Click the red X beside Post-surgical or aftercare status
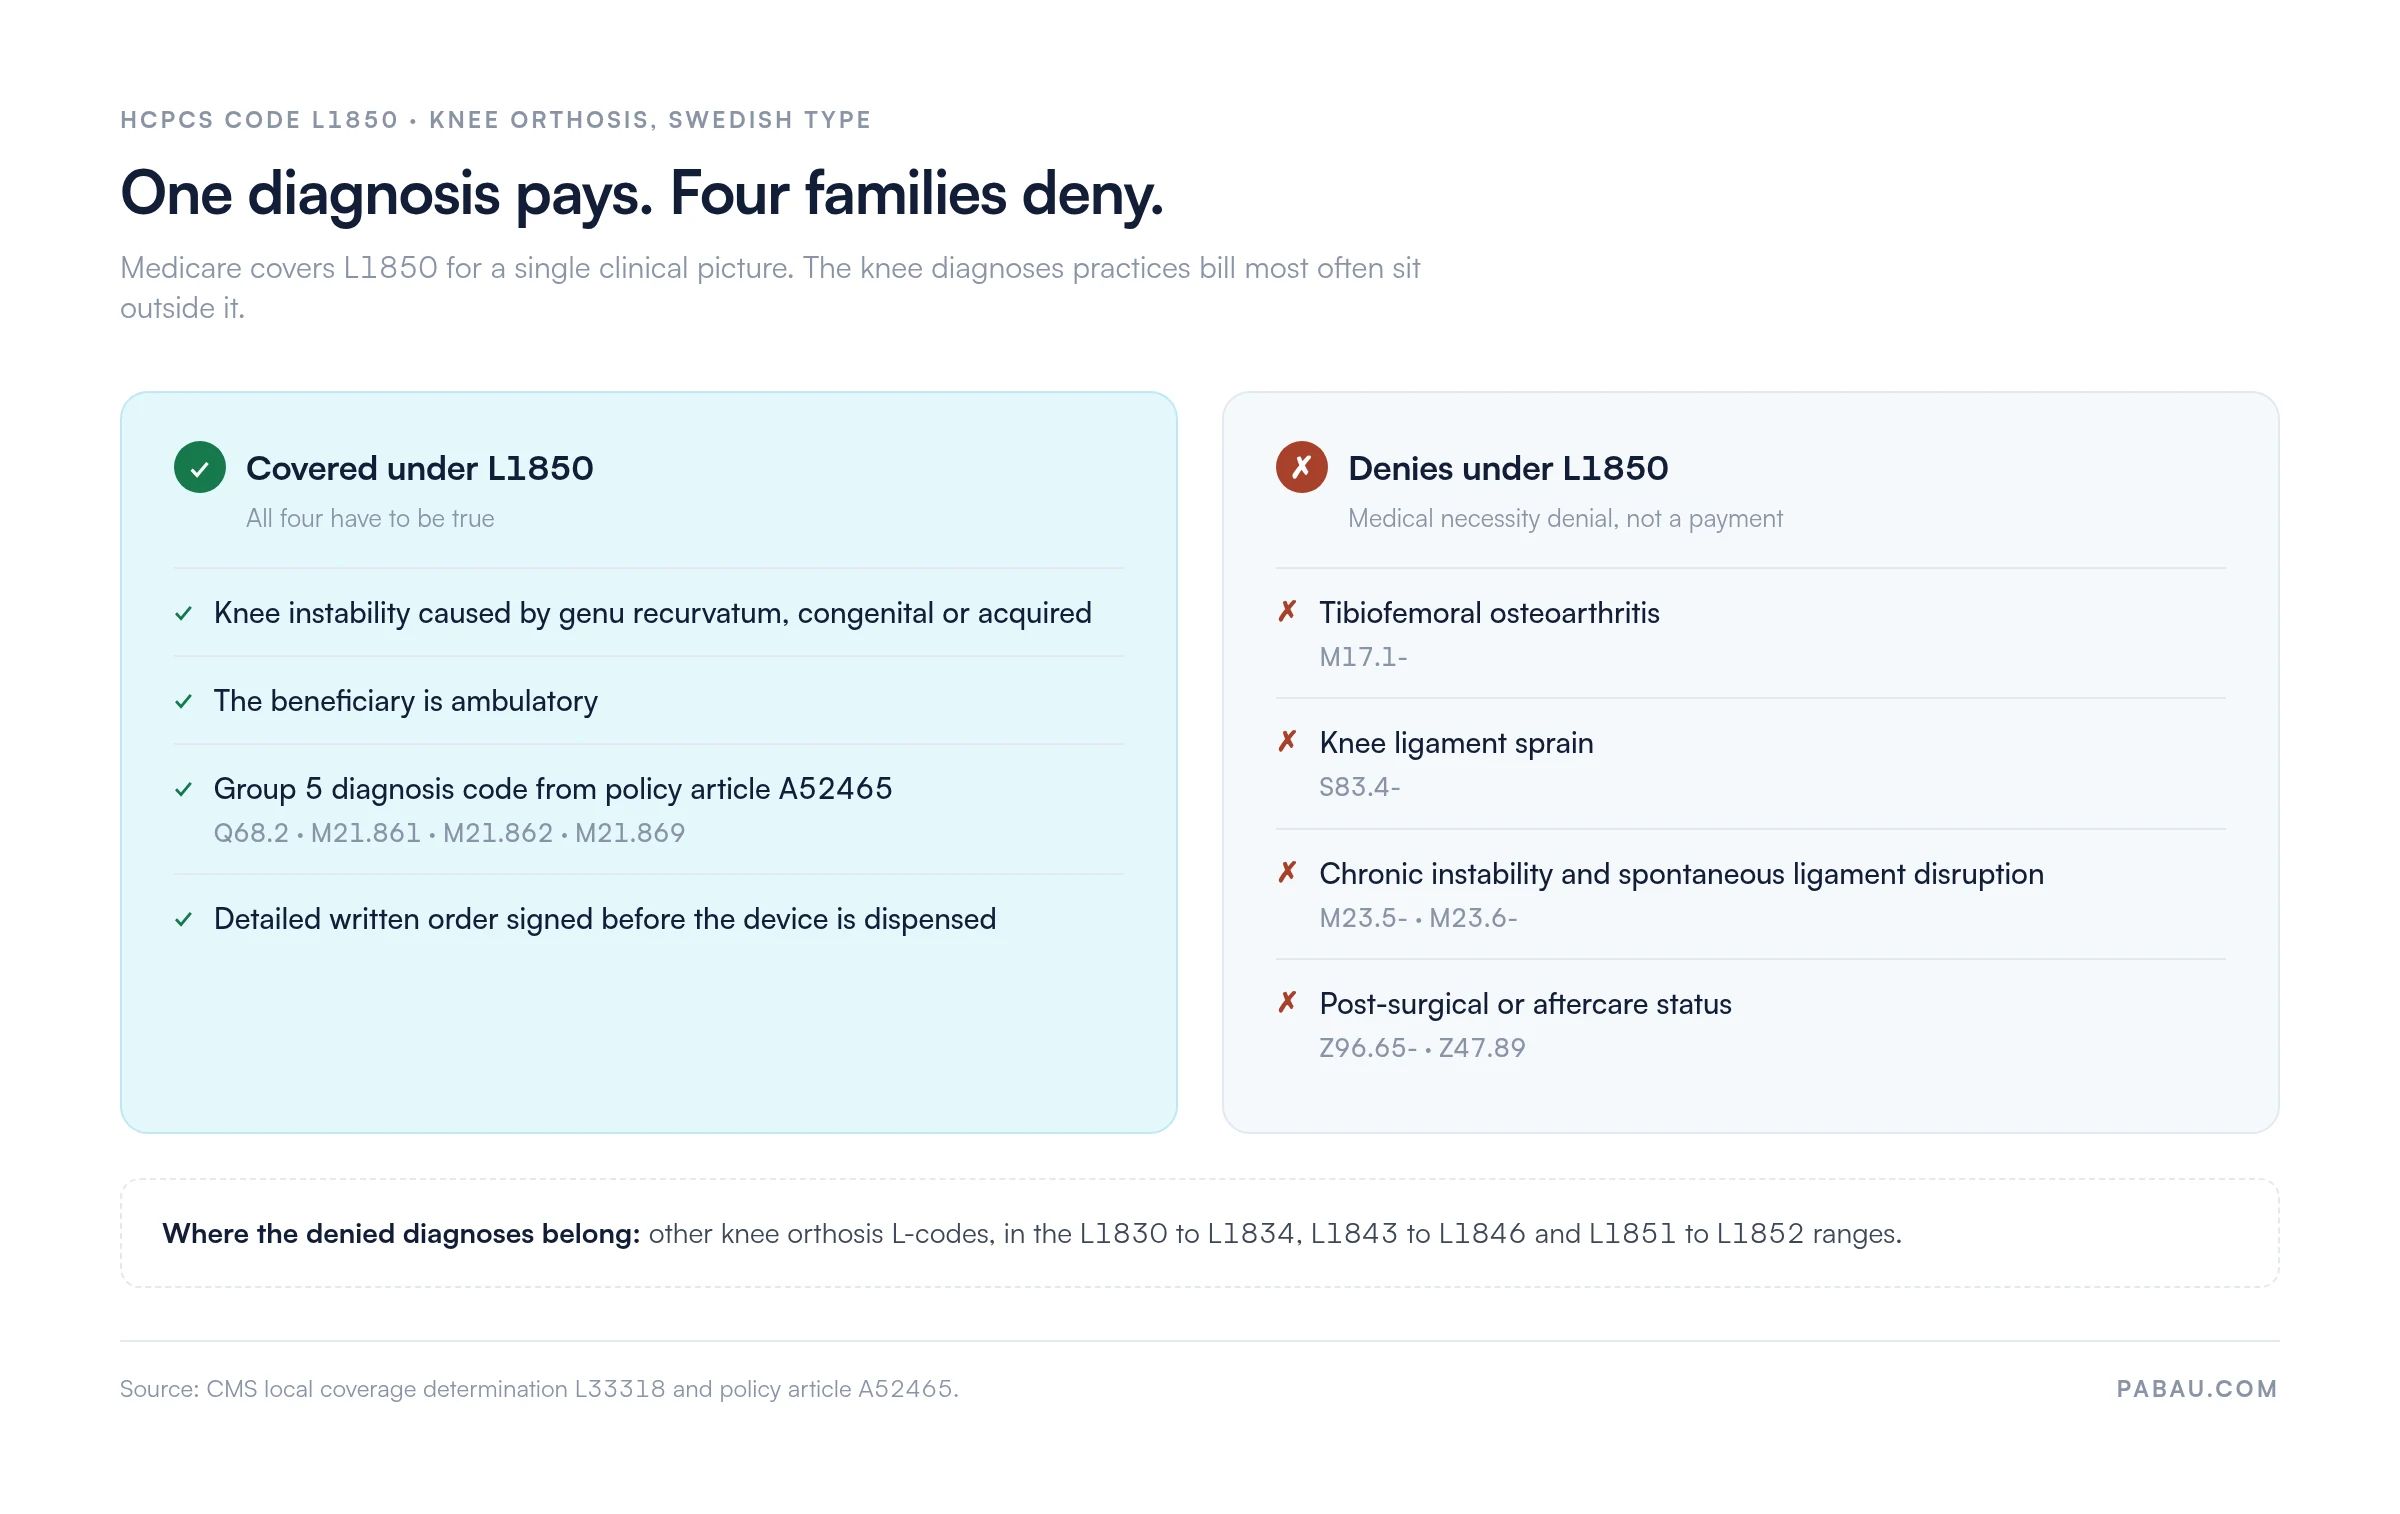Viewport: 2400px width, 1514px height. coord(1287,1002)
